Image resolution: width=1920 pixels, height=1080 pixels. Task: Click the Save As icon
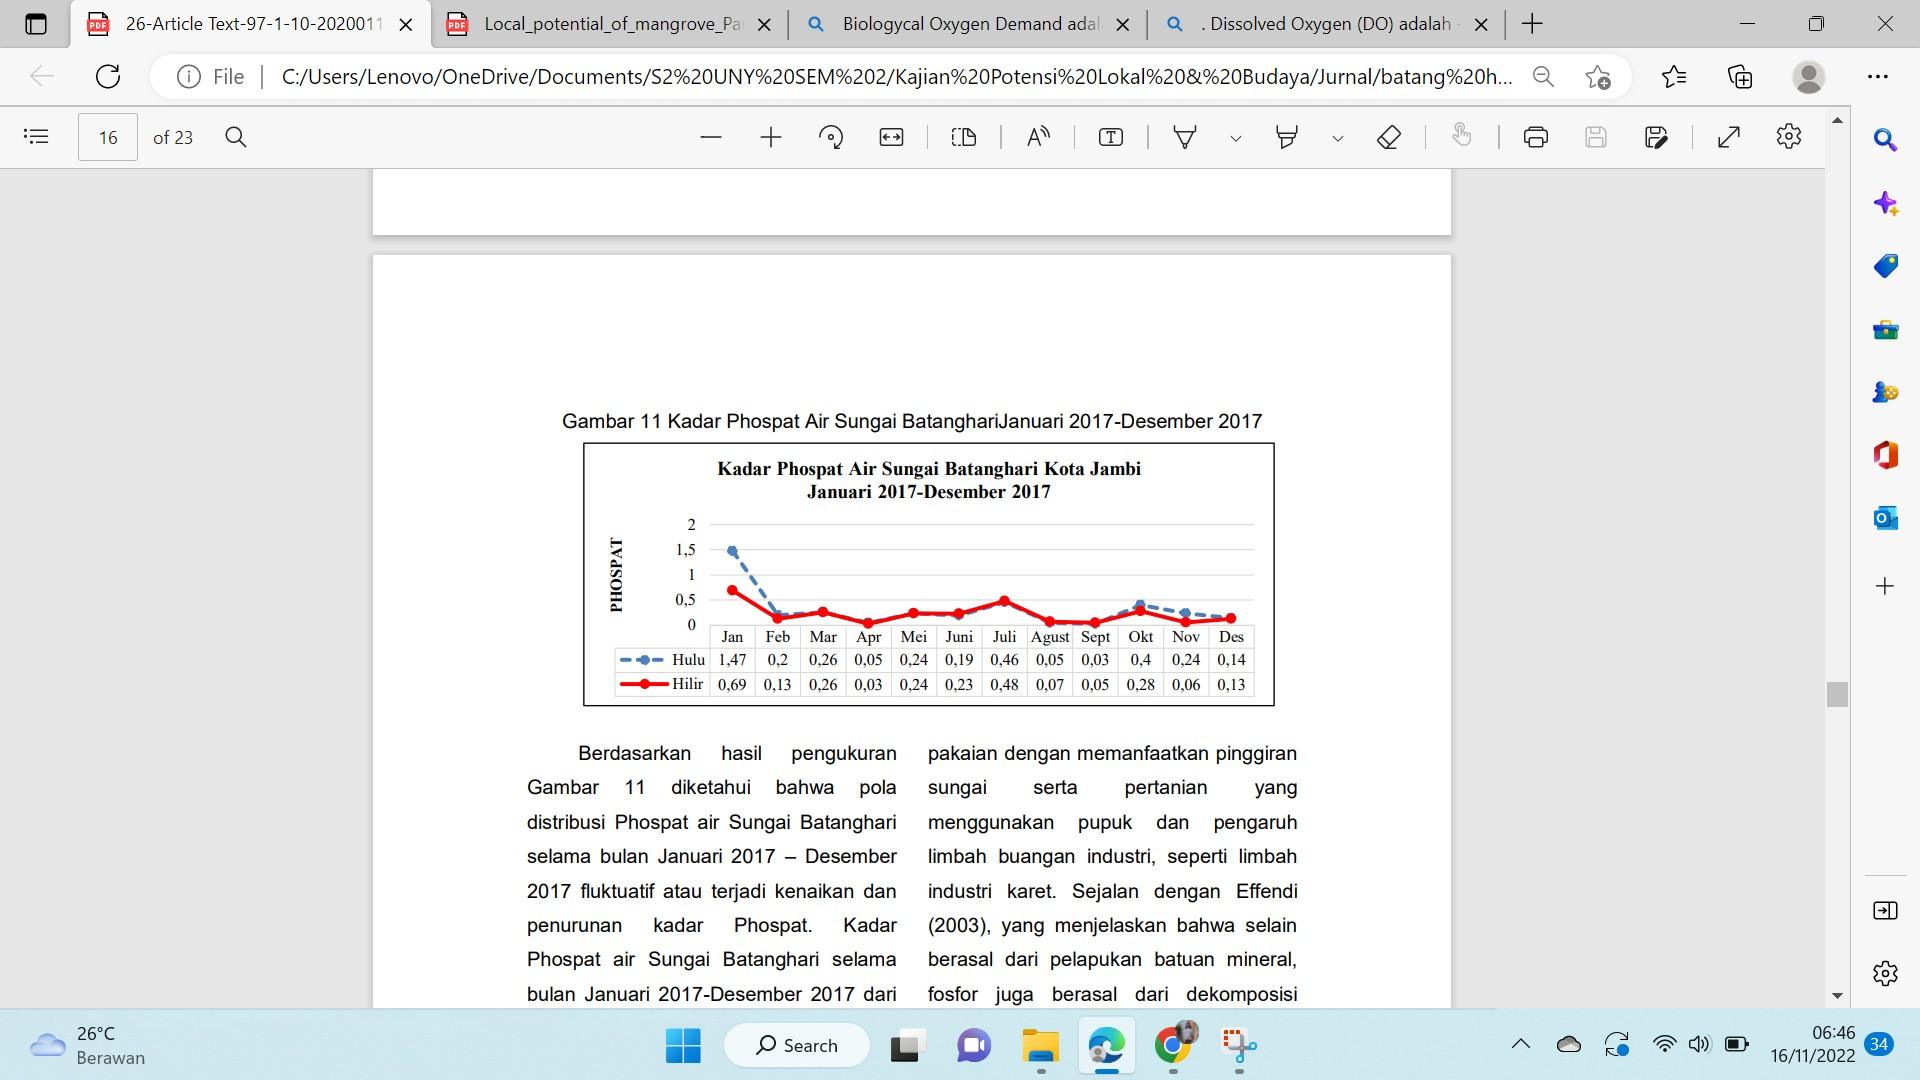point(1656,137)
